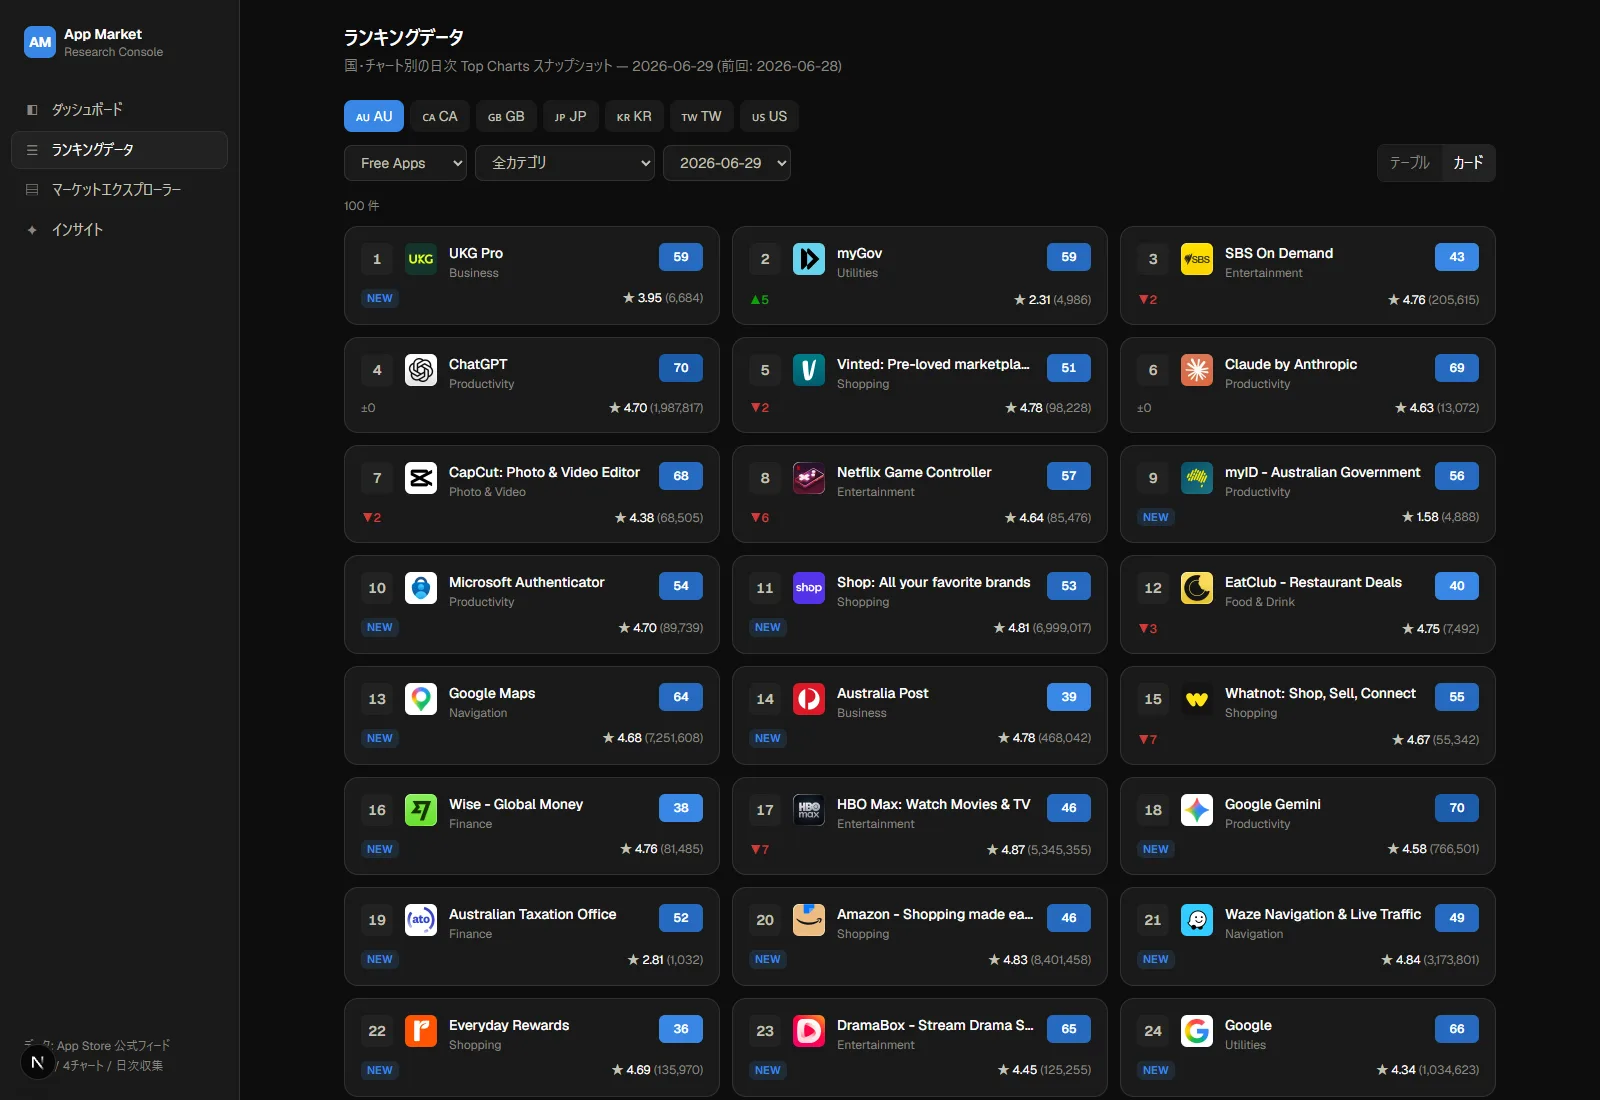Click the Microsoft Authenticator icon
The image size is (1600, 1100).
pyautogui.click(x=421, y=588)
